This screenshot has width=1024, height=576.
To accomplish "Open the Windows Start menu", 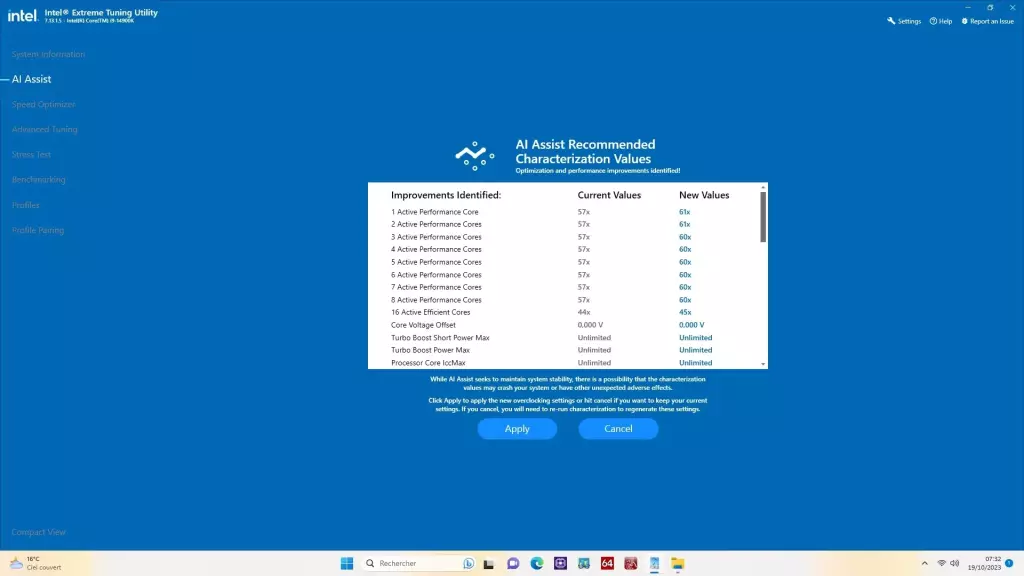I will [x=347, y=563].
